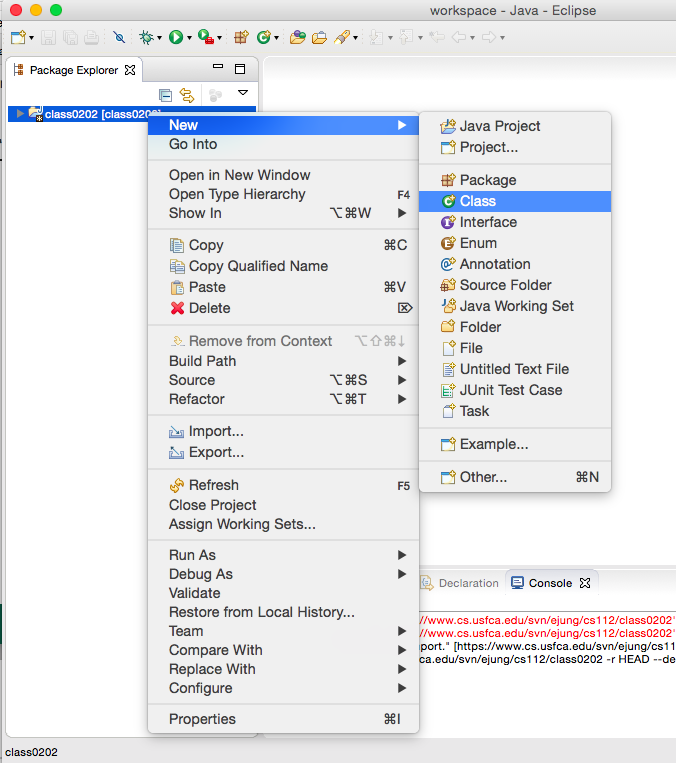Expand the Build Path submenu
Image resolution: width=676 pixels, height=763 pixels.
283,361
